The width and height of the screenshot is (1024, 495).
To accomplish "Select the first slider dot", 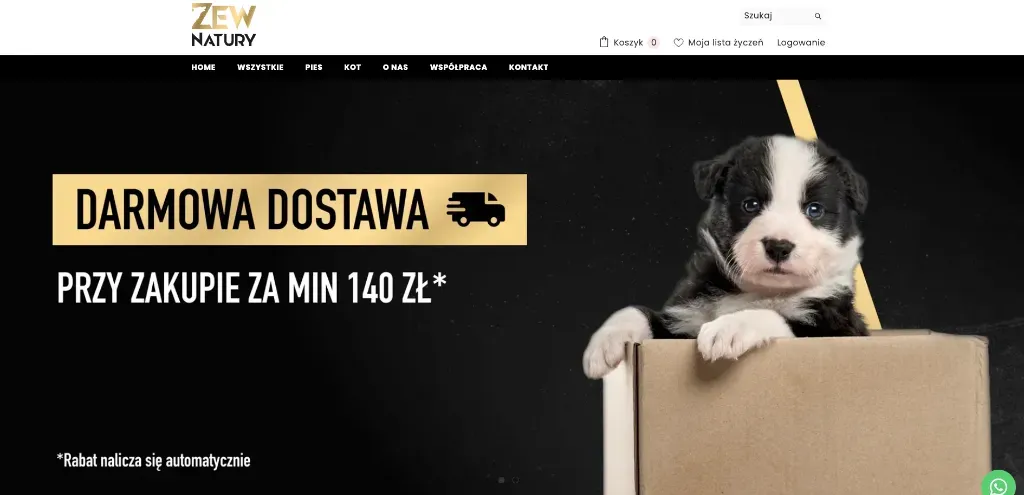I will pos(502,480).
